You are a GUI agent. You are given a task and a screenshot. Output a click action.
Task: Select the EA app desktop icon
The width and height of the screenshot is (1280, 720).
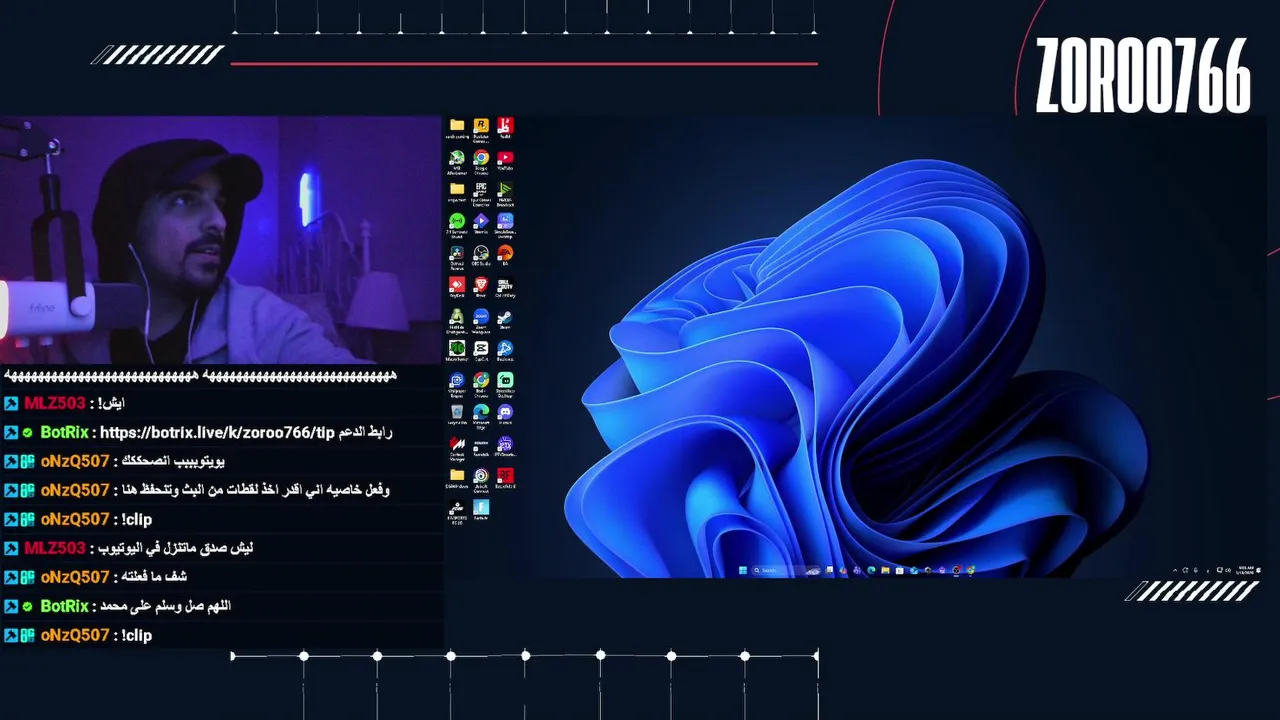point(505,256)
